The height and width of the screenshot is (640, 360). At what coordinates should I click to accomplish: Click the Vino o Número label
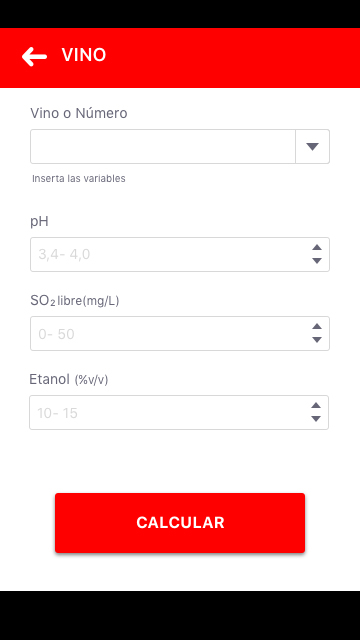[79, 113]
